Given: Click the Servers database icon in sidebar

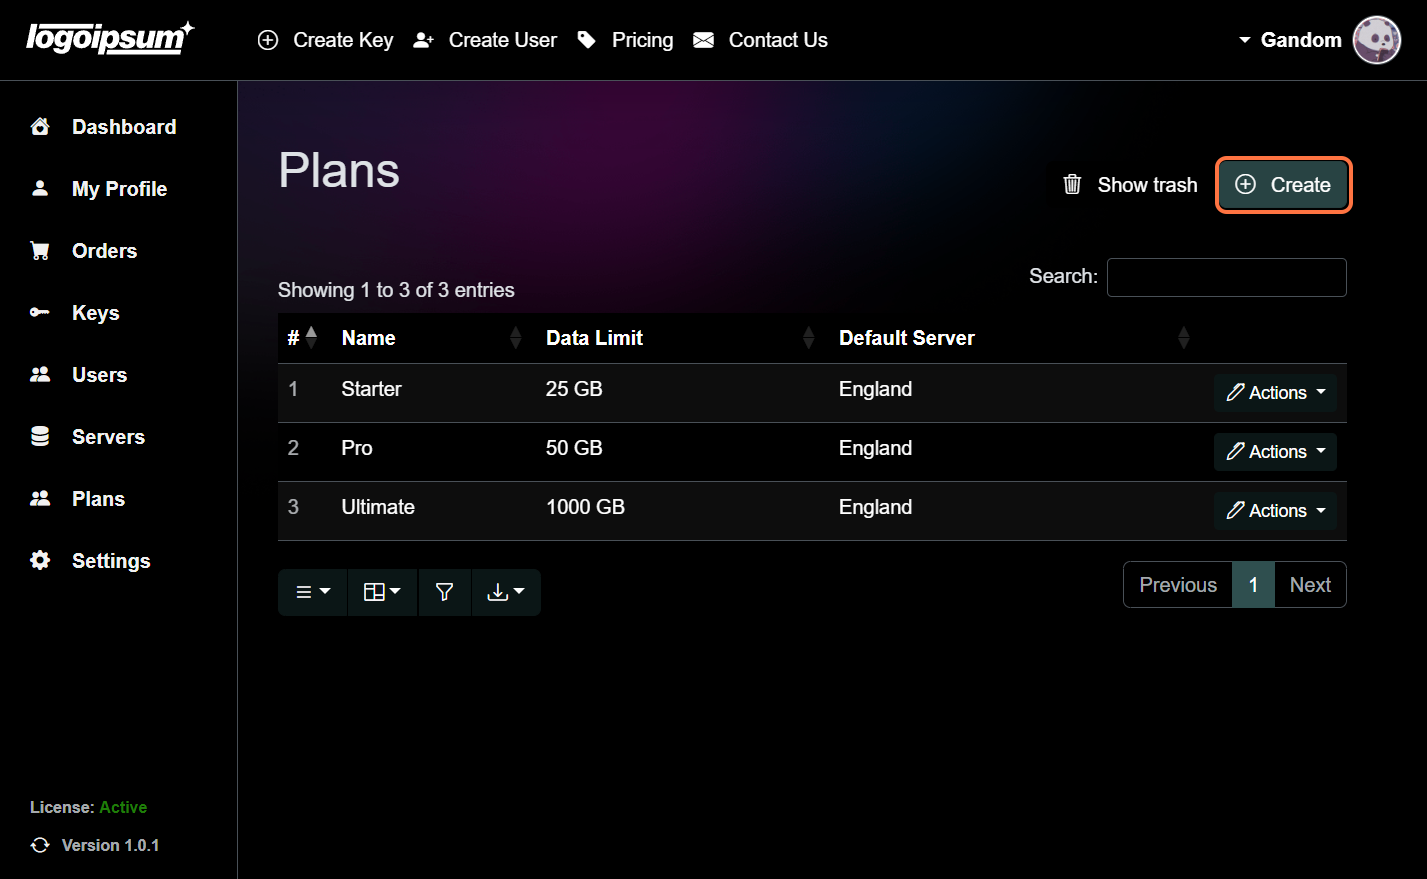Looking at the screenshot, I should [x=39, y=436].
